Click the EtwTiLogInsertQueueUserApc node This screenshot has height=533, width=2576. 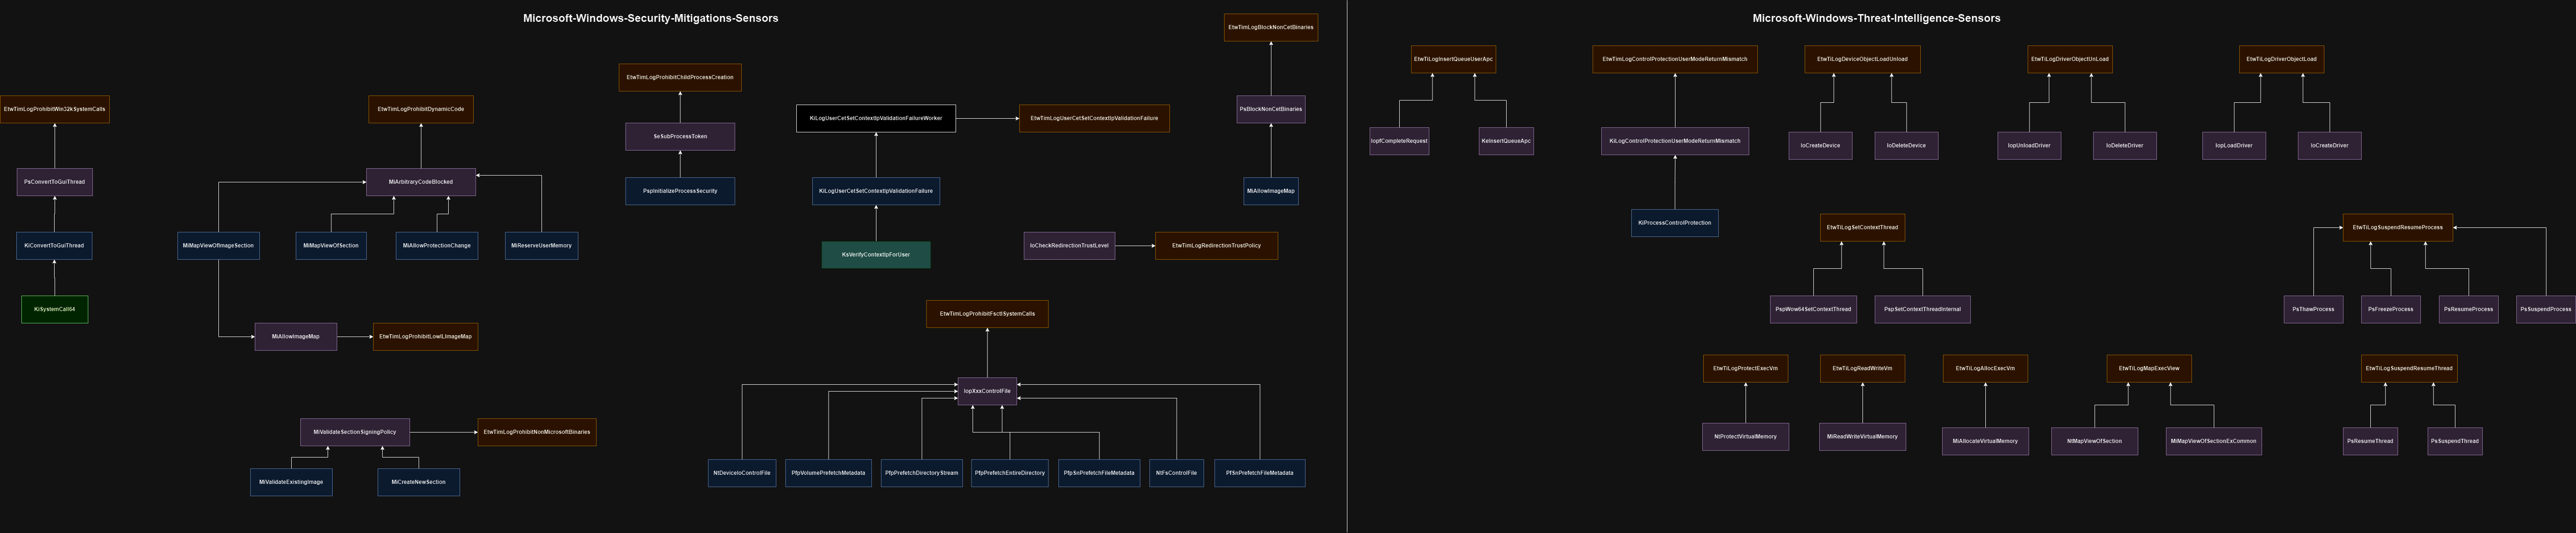[1453, 59]
